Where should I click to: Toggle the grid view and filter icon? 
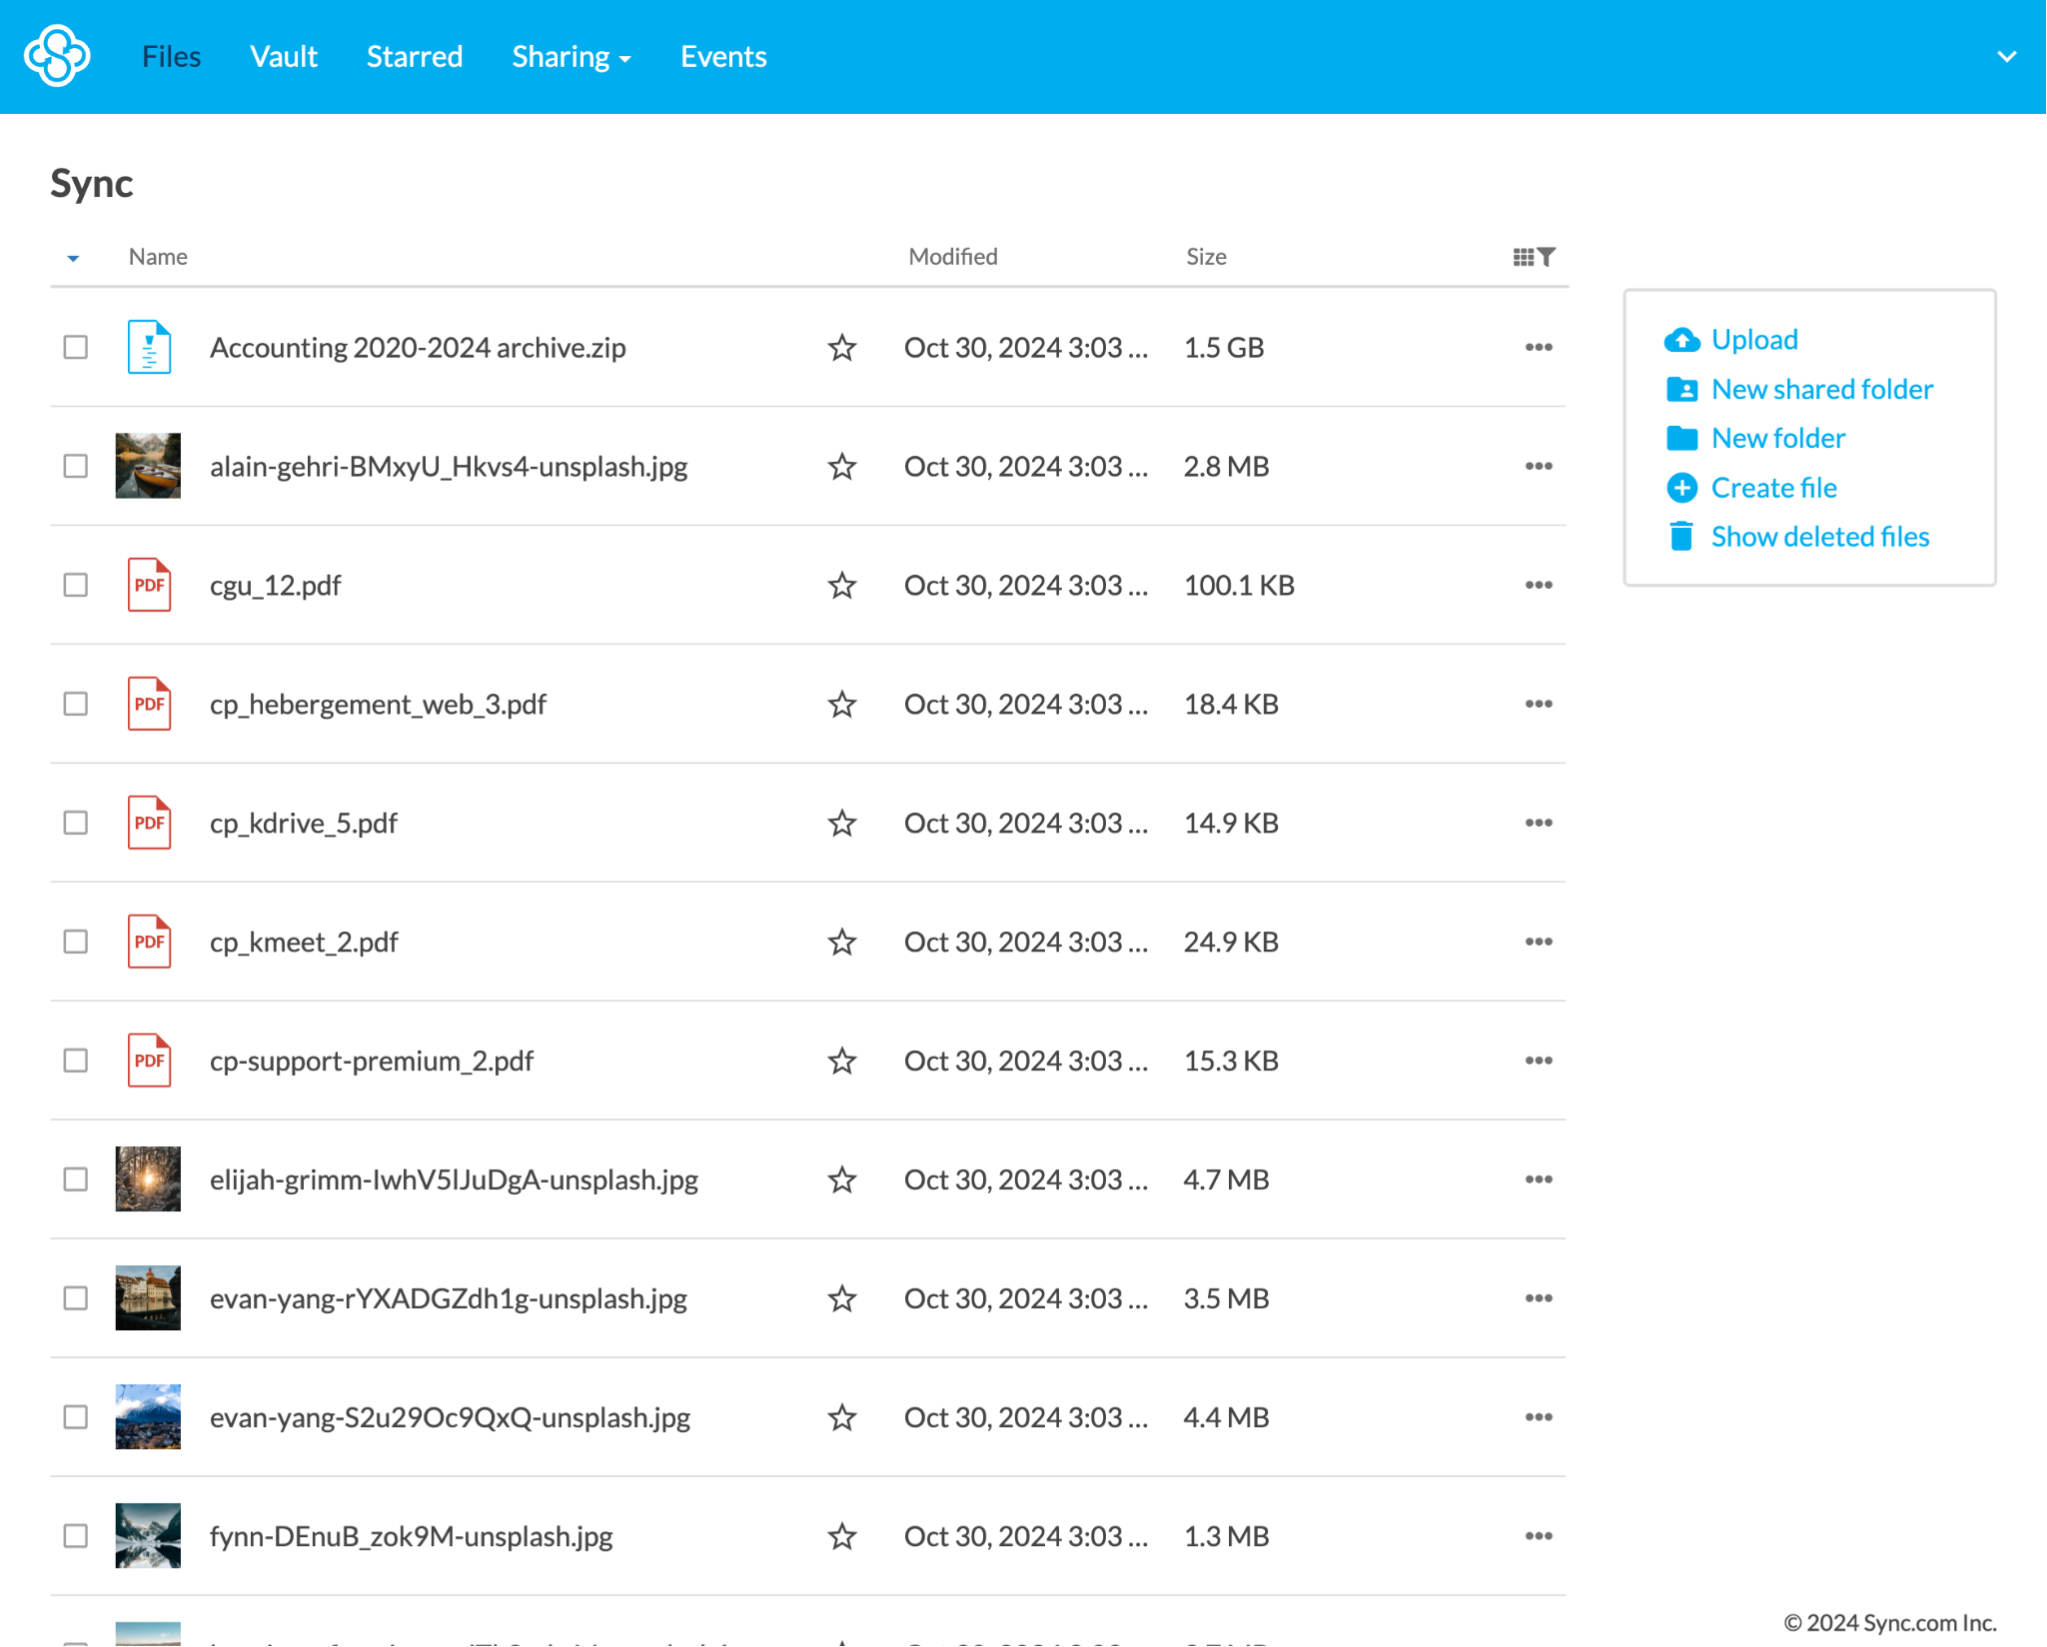[x=1533, y=257]
